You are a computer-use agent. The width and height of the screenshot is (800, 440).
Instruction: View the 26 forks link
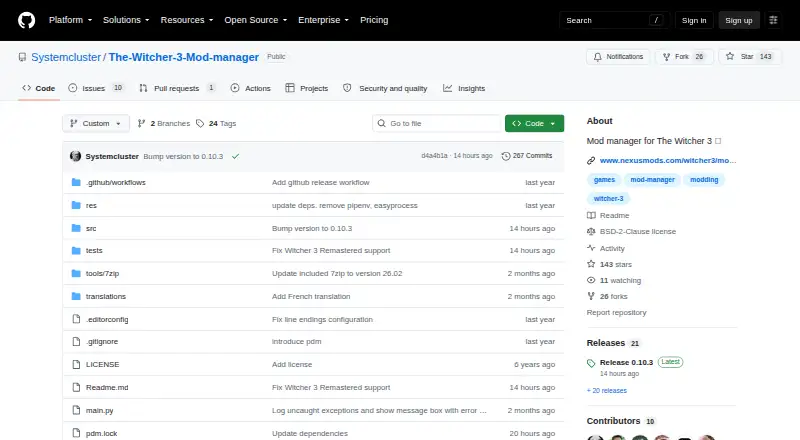(x=608, y=296)
